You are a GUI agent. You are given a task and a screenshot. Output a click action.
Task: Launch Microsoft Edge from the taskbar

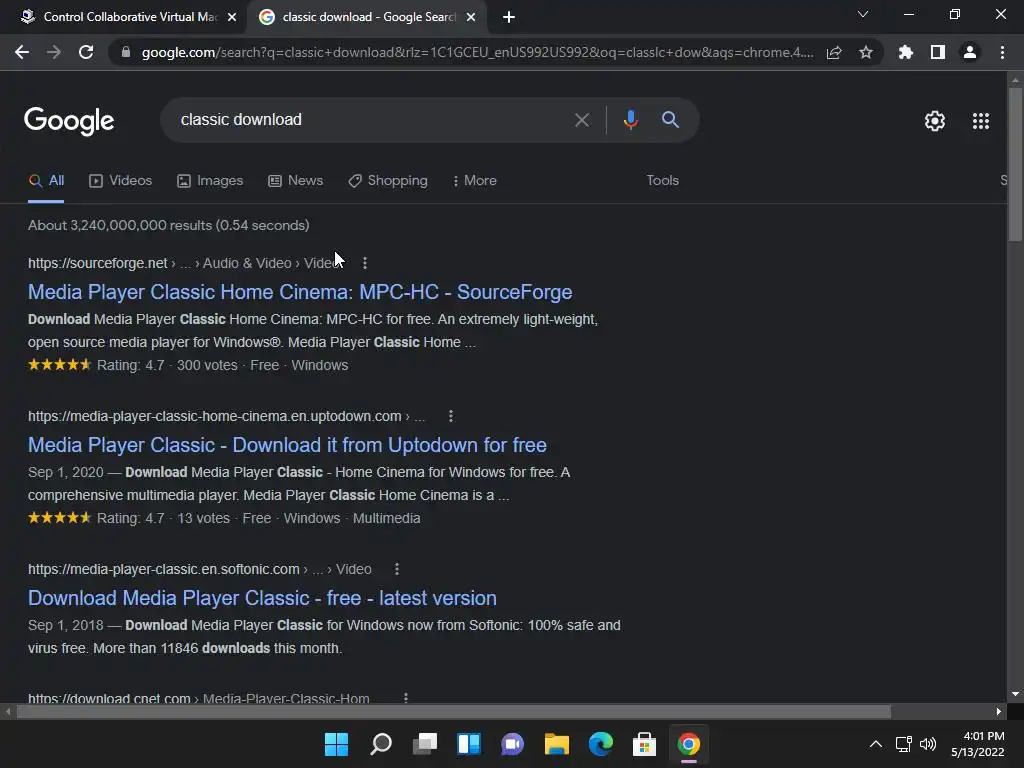pyautogui.click(x=601, y=744)
